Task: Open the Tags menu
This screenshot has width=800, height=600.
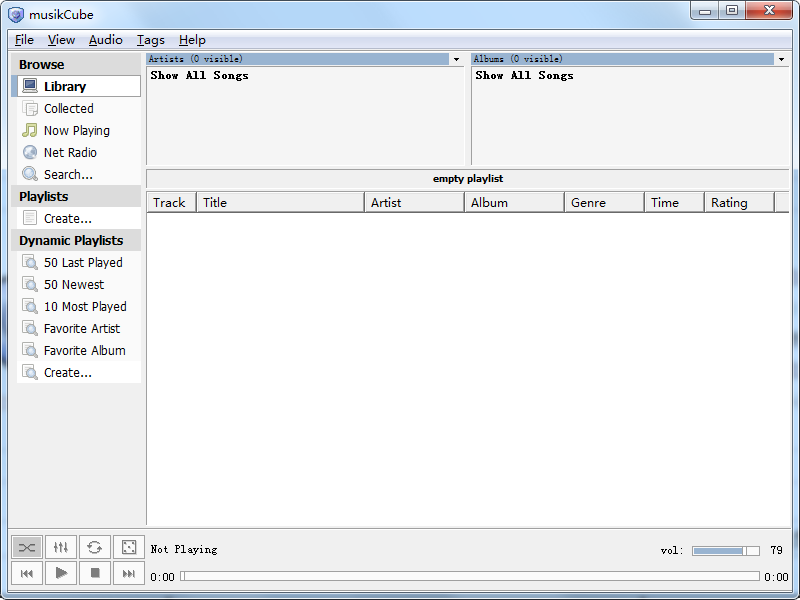Action: click(151, 40)
